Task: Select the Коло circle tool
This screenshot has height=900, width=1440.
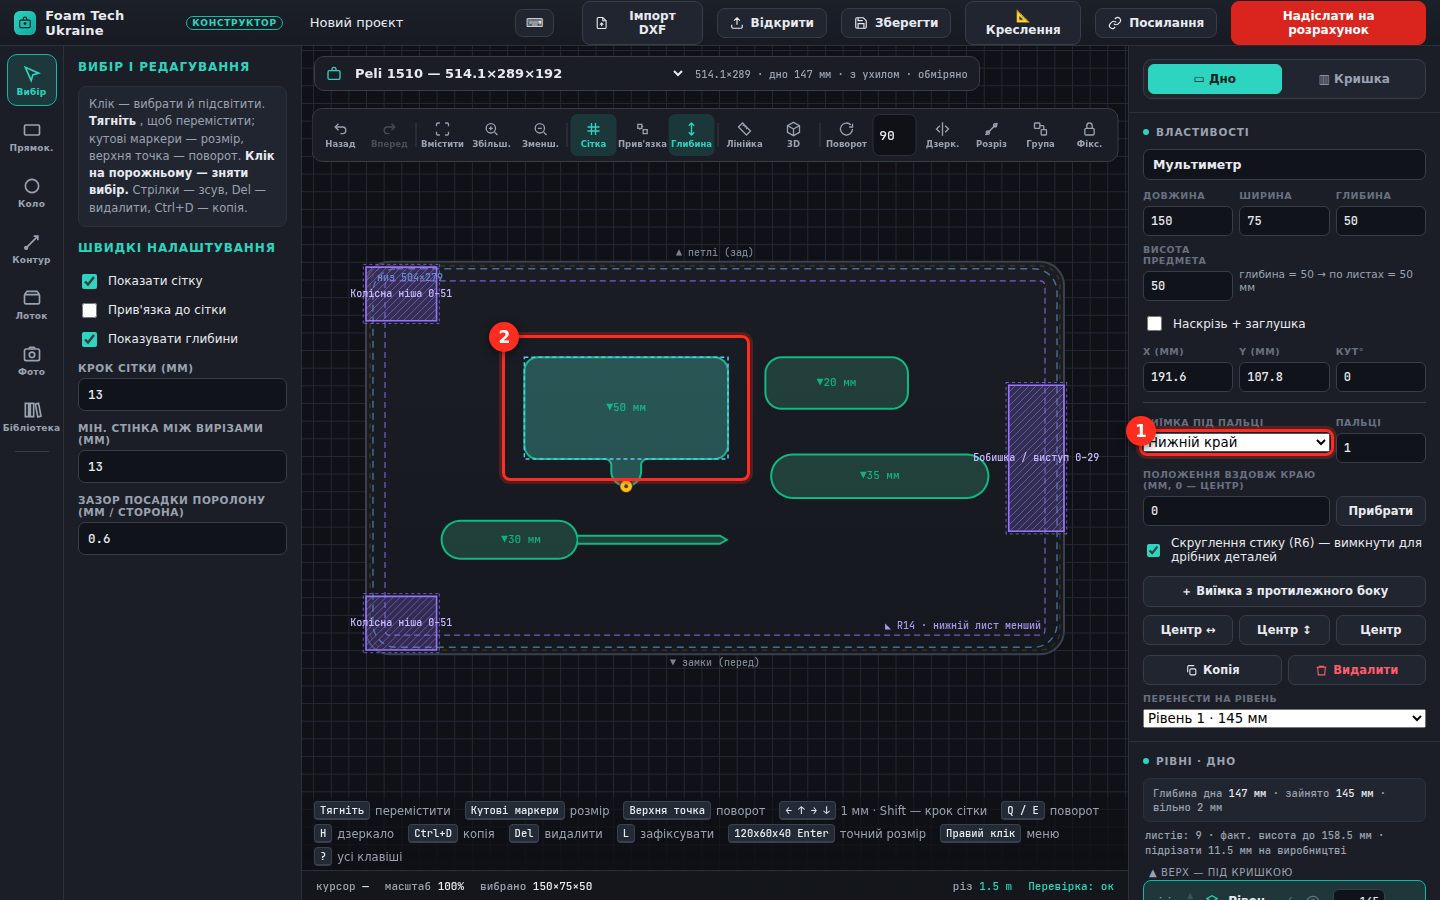Action: (31, 192)
